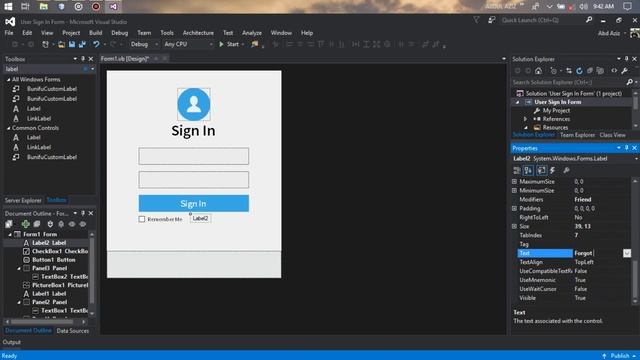
Task: Click the feedback icon next to Quick Launch
Action: (x=491, y=20)
